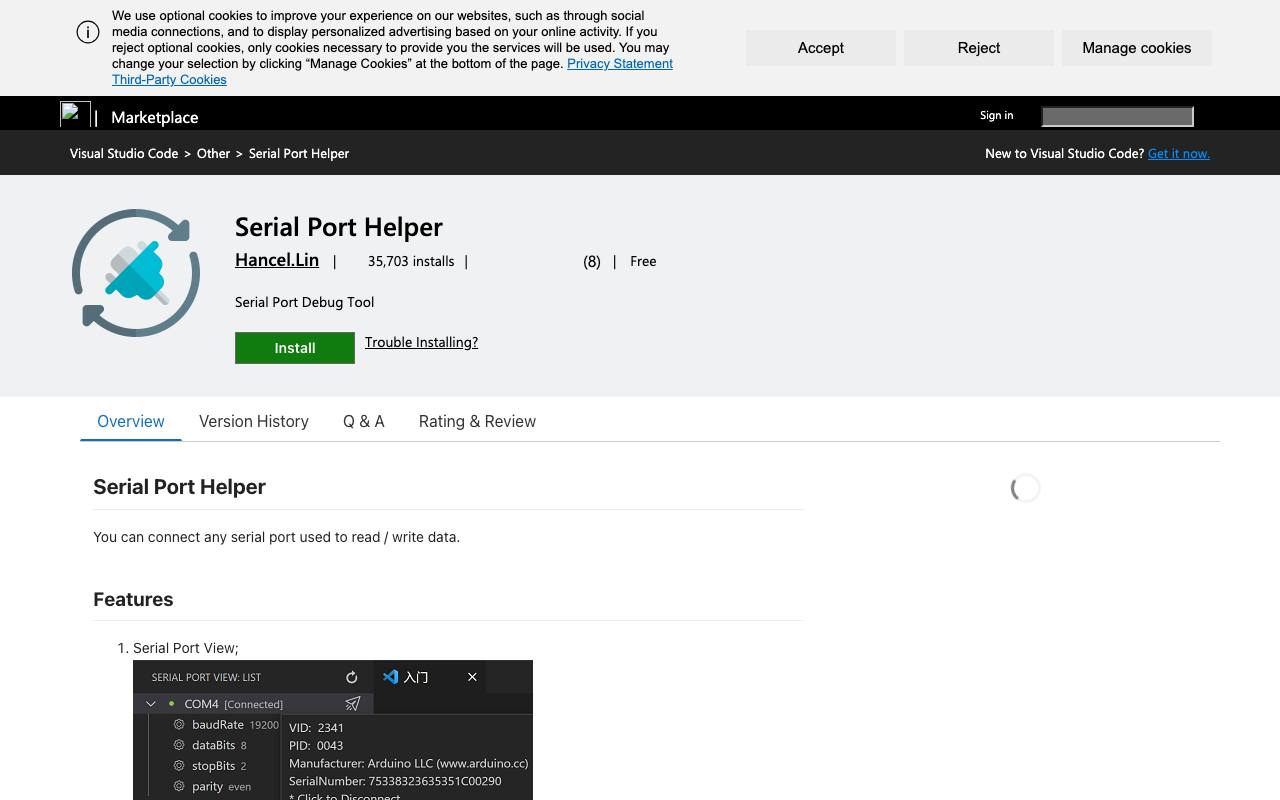
Task: Switch to the Rating & Review tab
Action: pyautogui.click(x=477, y=421)
